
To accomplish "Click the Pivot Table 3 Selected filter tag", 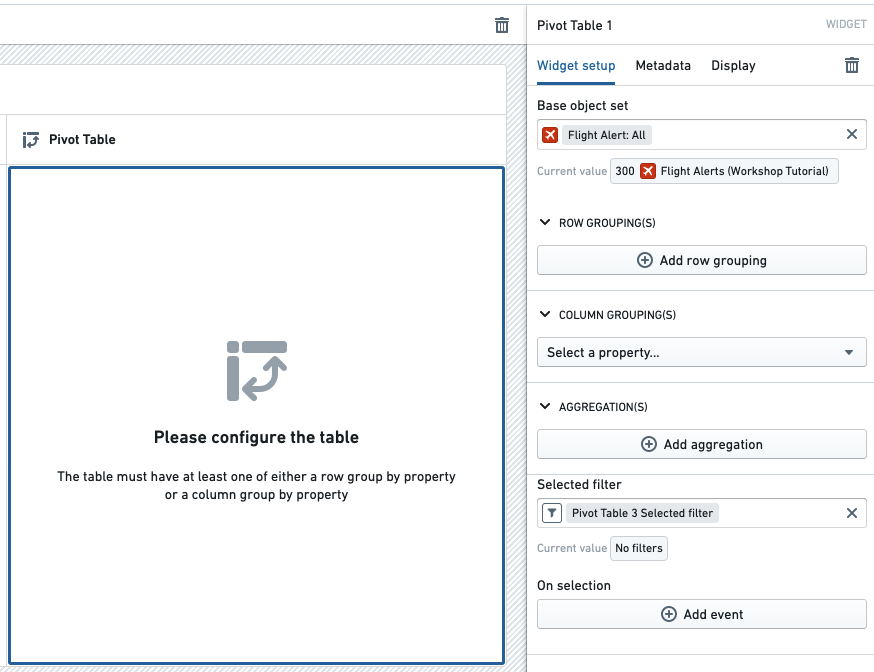I will 642,513.
